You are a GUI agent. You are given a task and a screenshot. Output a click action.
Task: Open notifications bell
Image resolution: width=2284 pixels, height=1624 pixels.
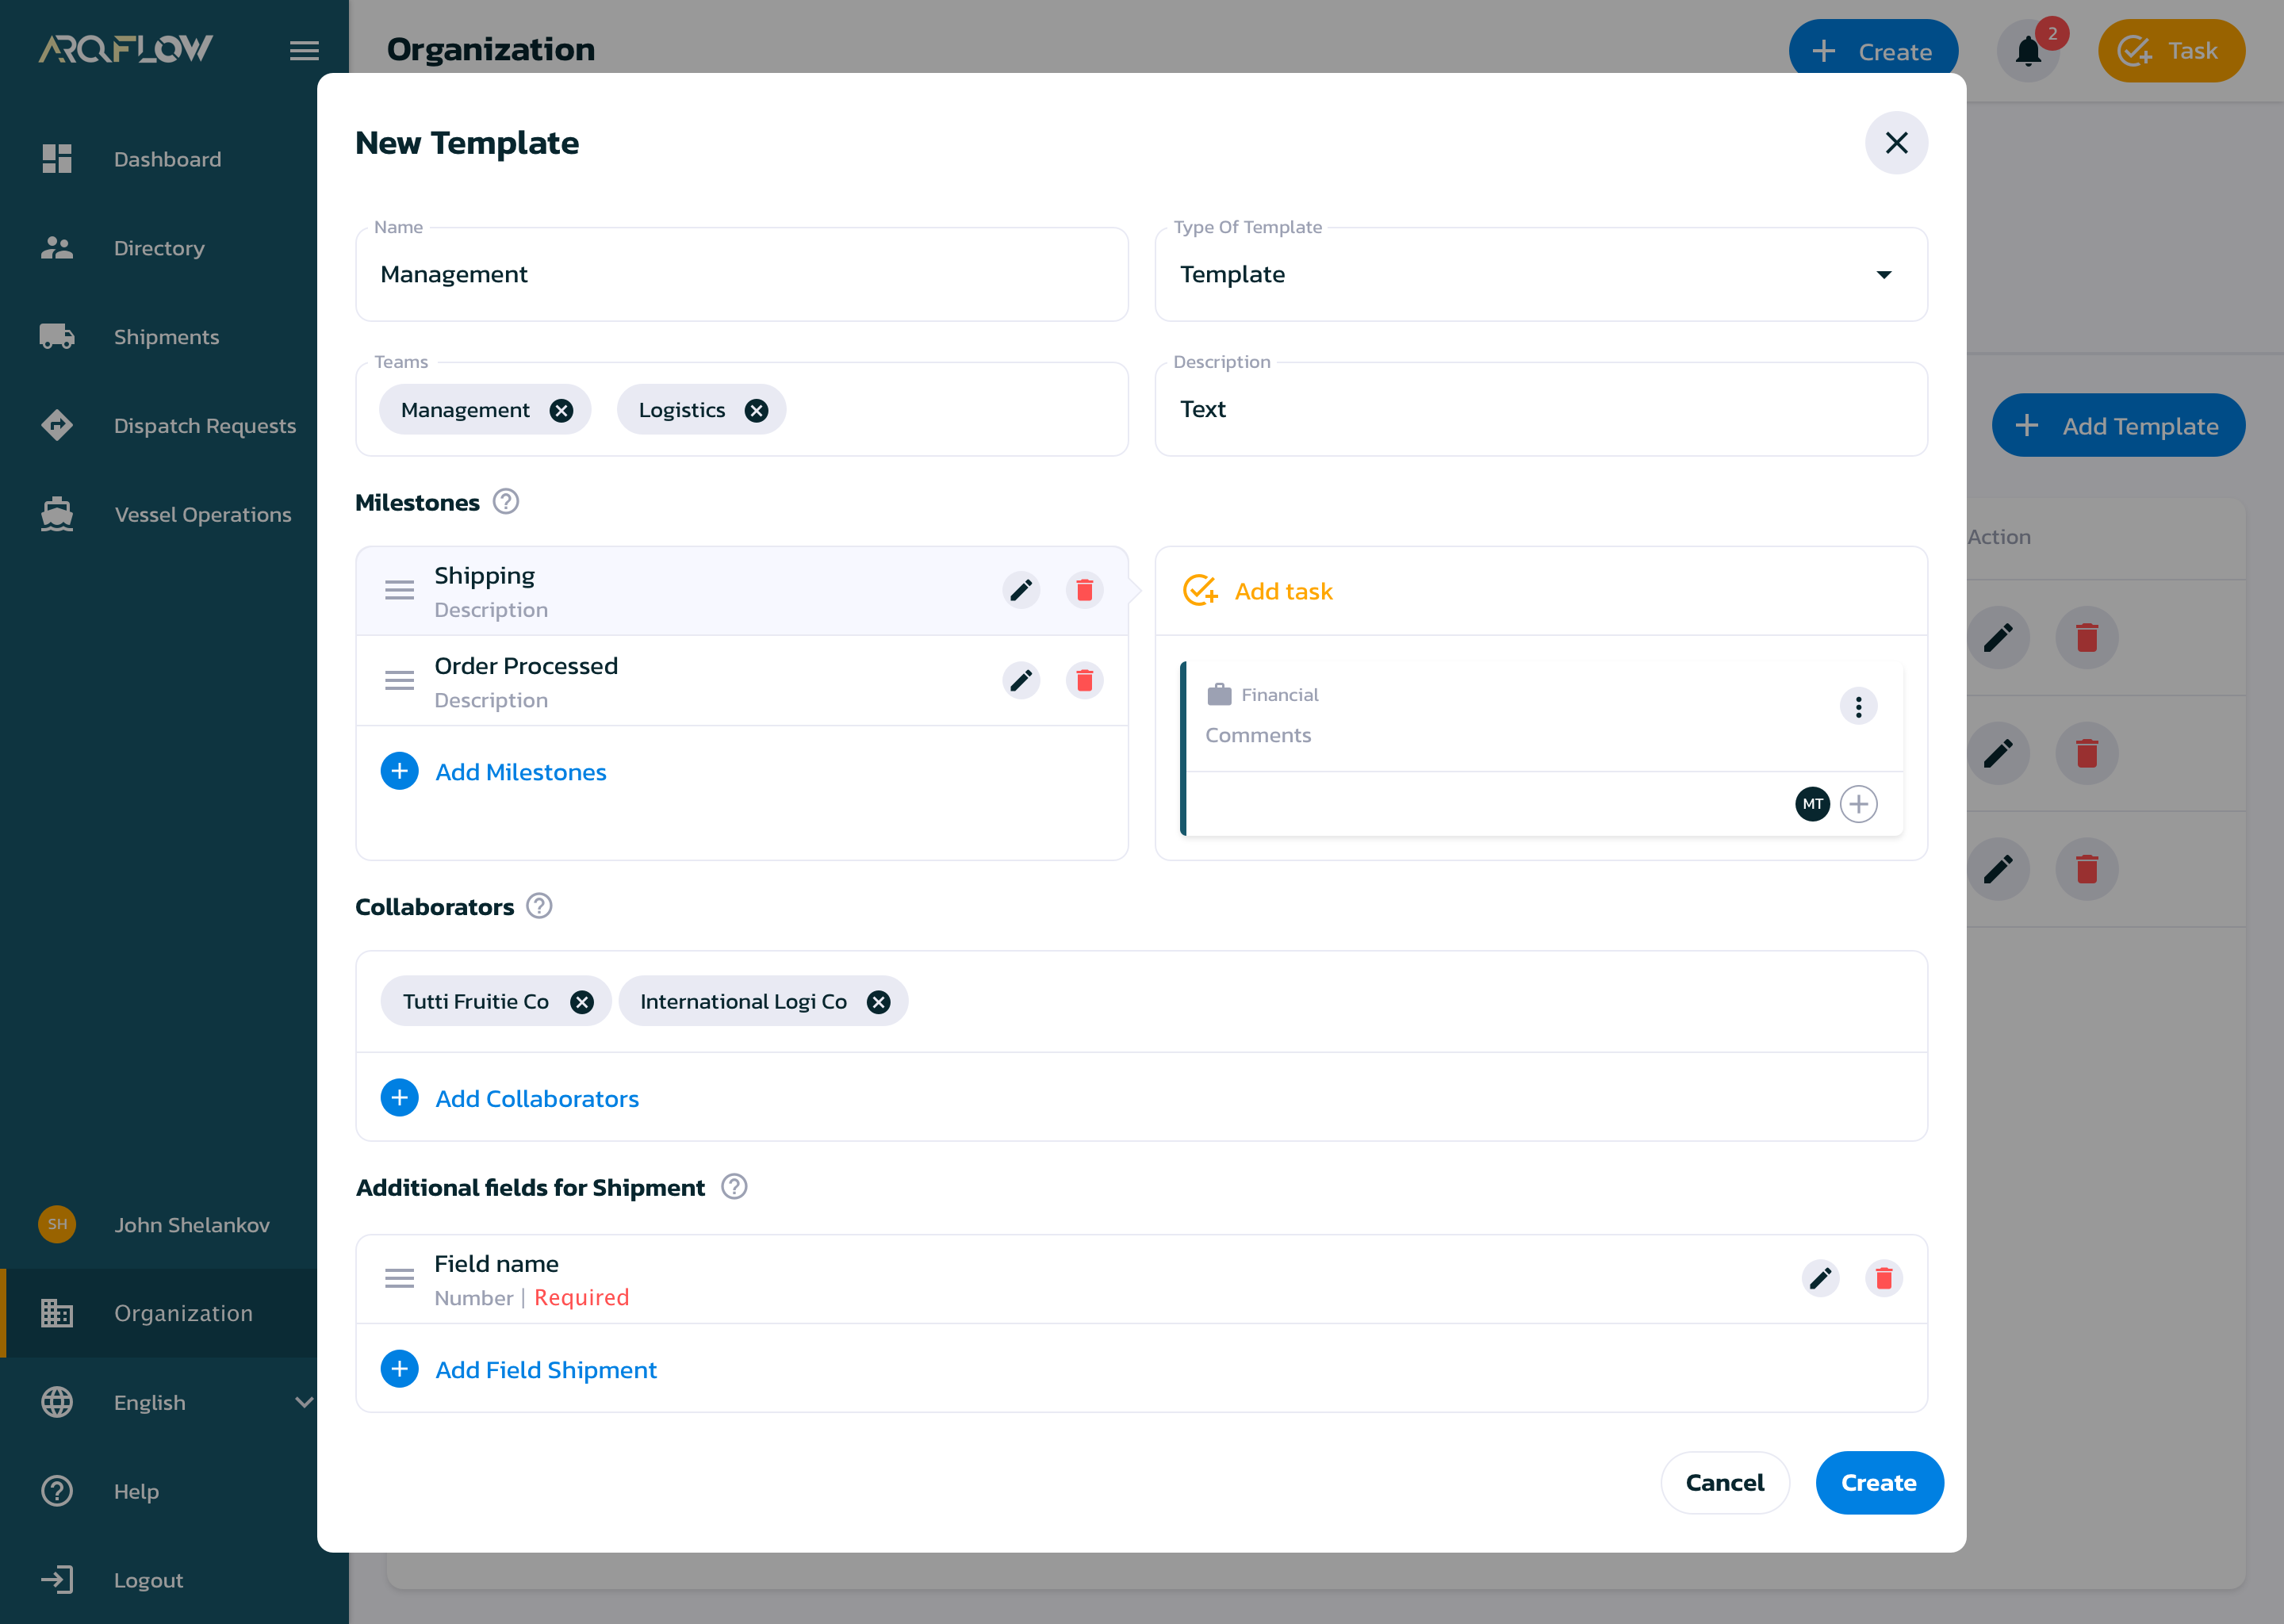click(x=2028, y=51)
